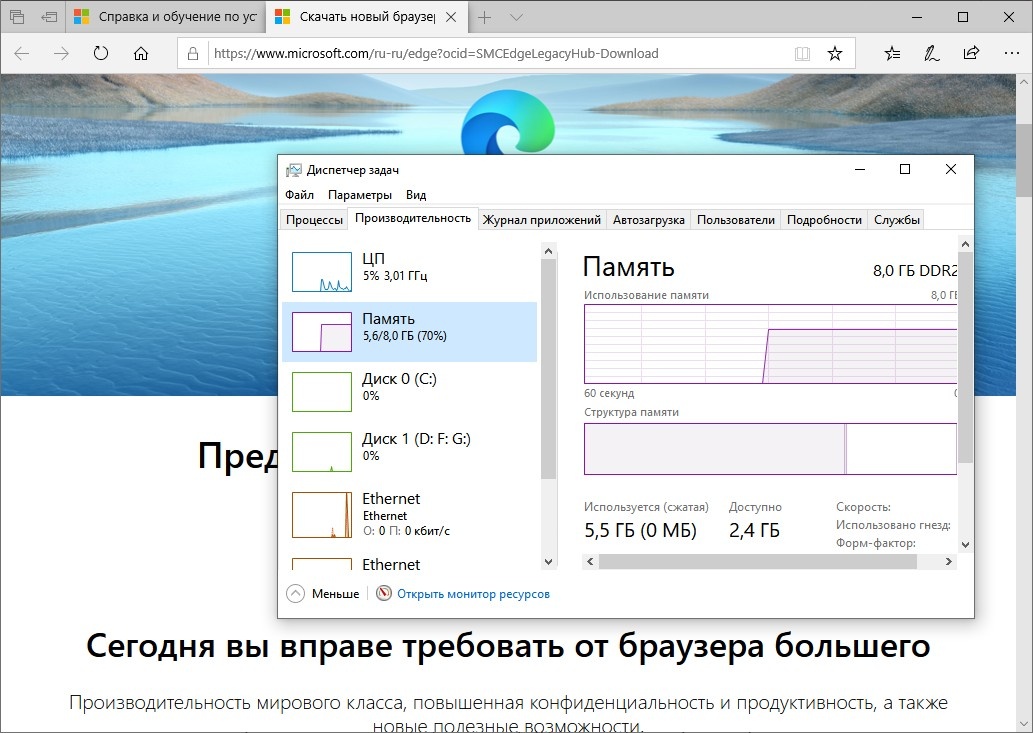The width and height of the screenshot is (1033, 733).
Task: Click the resource list scroll up arrow
Action: (548, 251)
